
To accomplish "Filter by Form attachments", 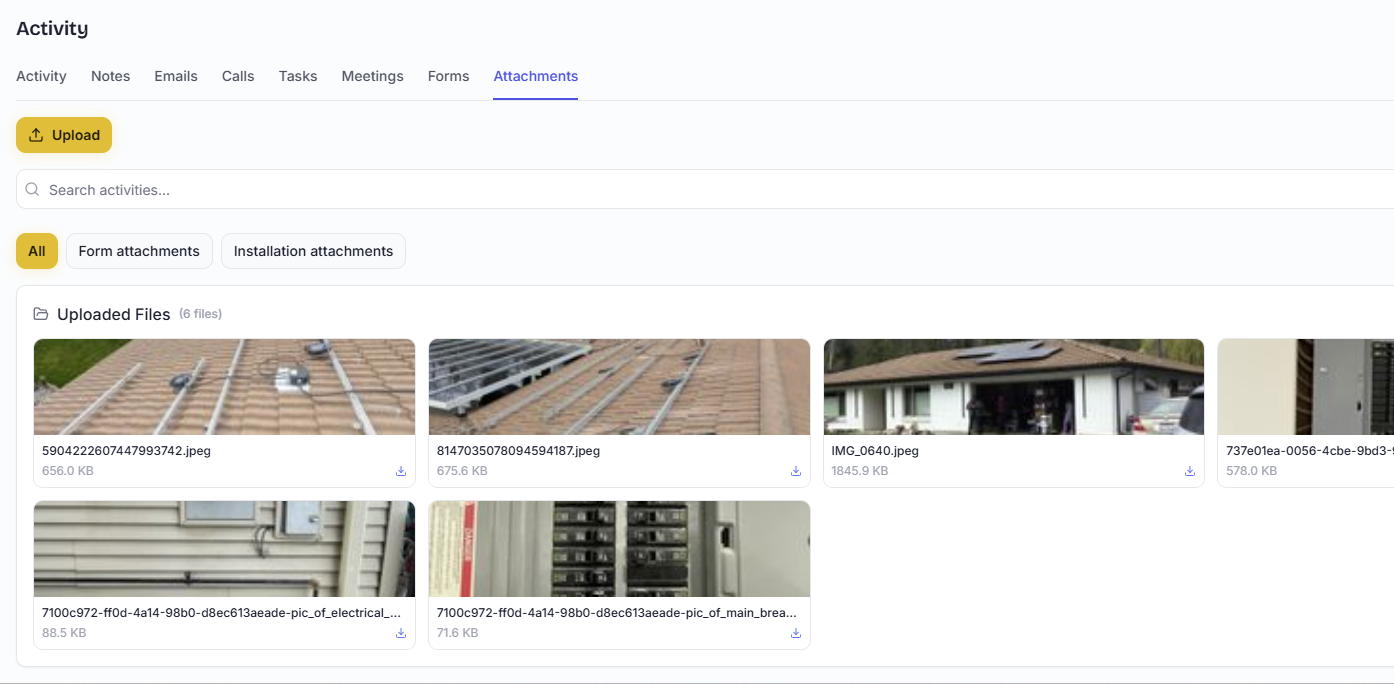I will [139, 251].
